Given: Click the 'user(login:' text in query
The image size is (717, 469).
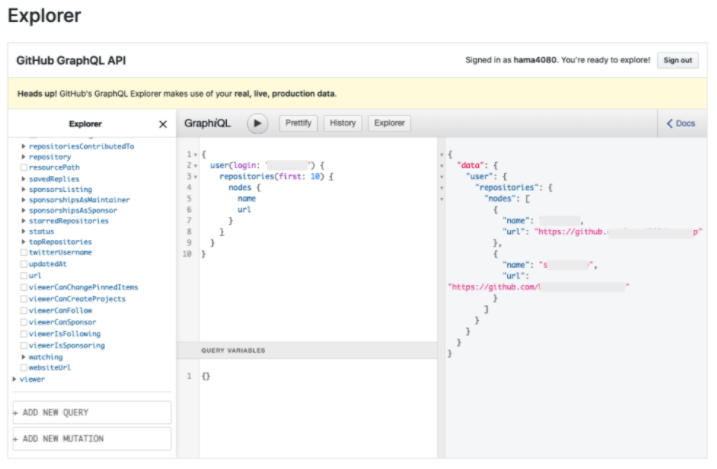Looking at the screenshot, I should 235,165.
